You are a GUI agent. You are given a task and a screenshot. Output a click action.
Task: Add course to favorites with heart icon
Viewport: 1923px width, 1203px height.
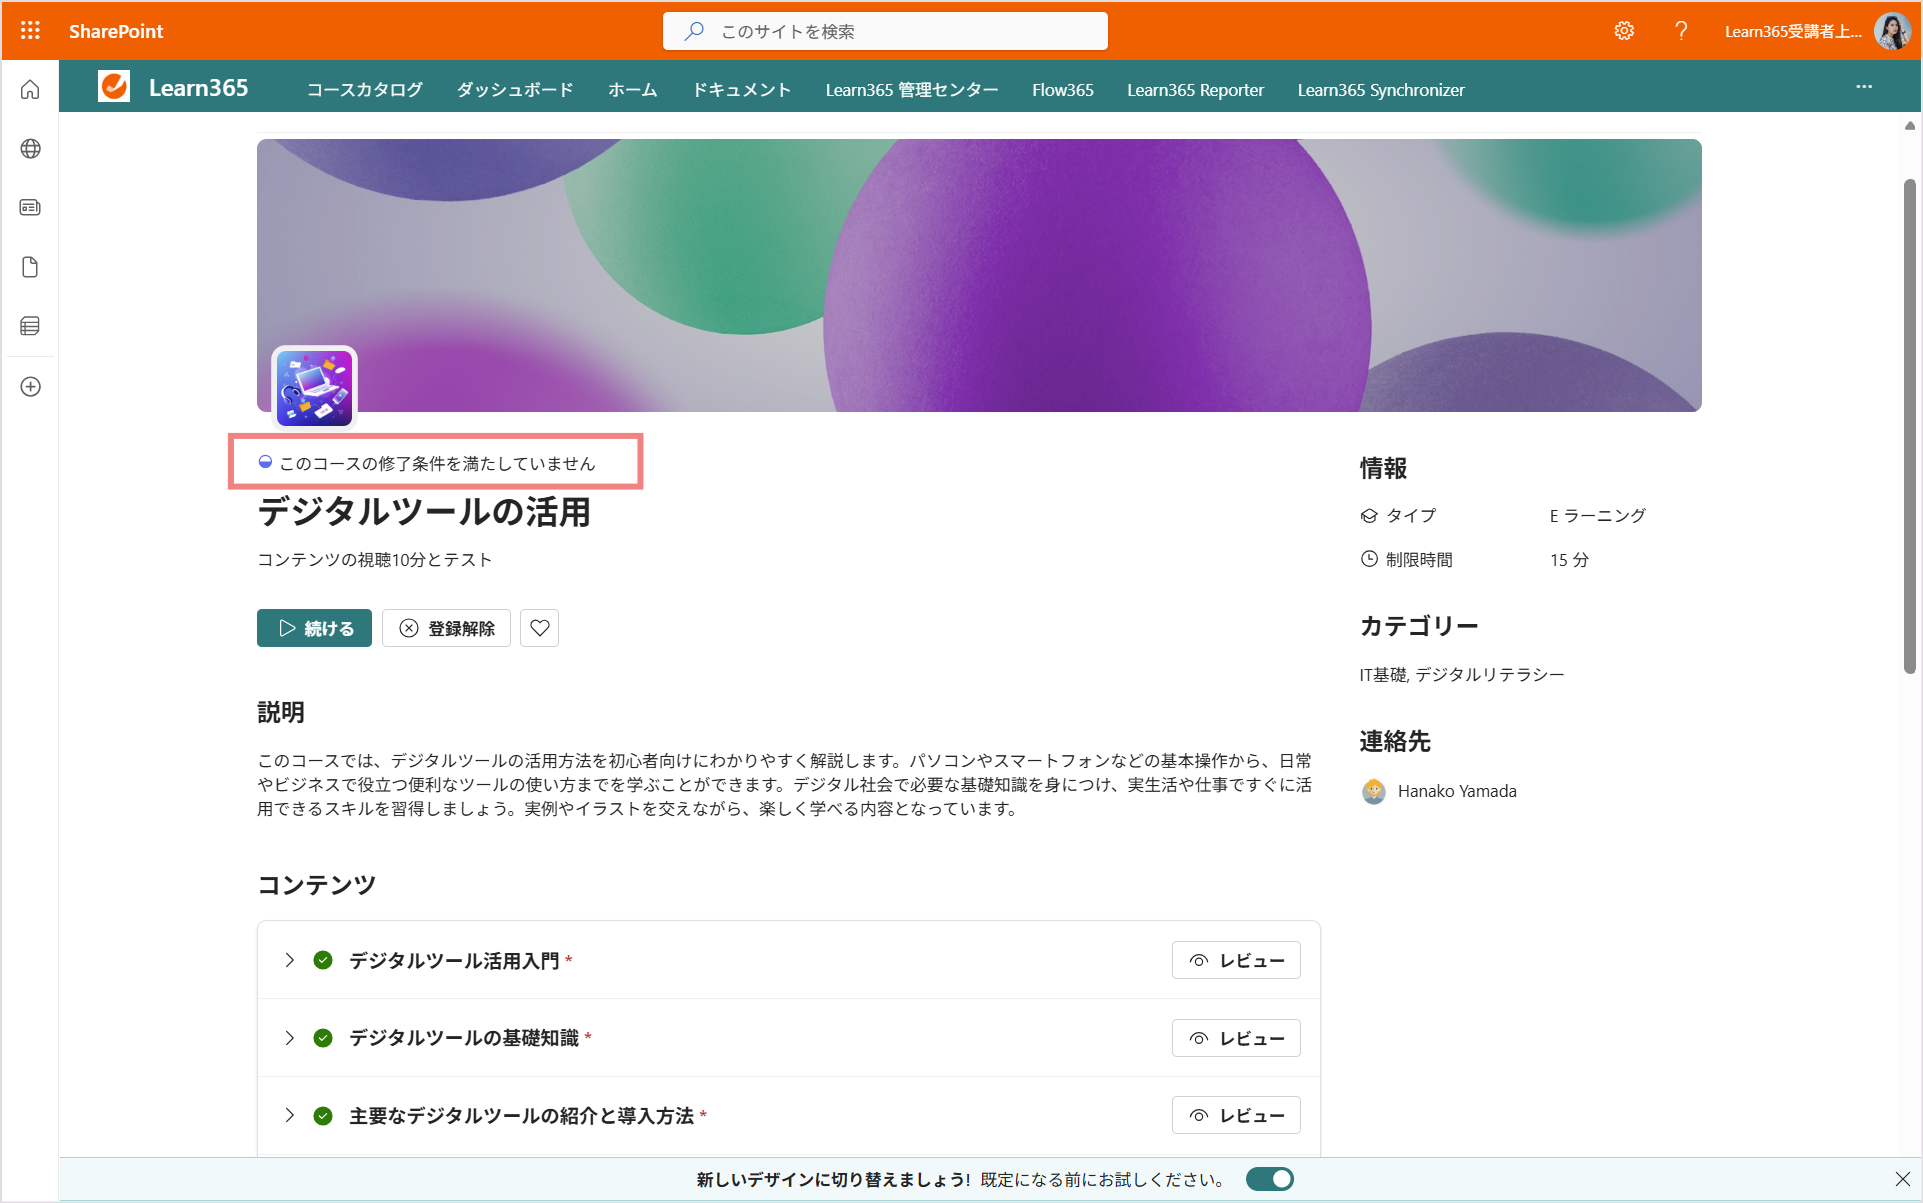(x=540, y=628)
